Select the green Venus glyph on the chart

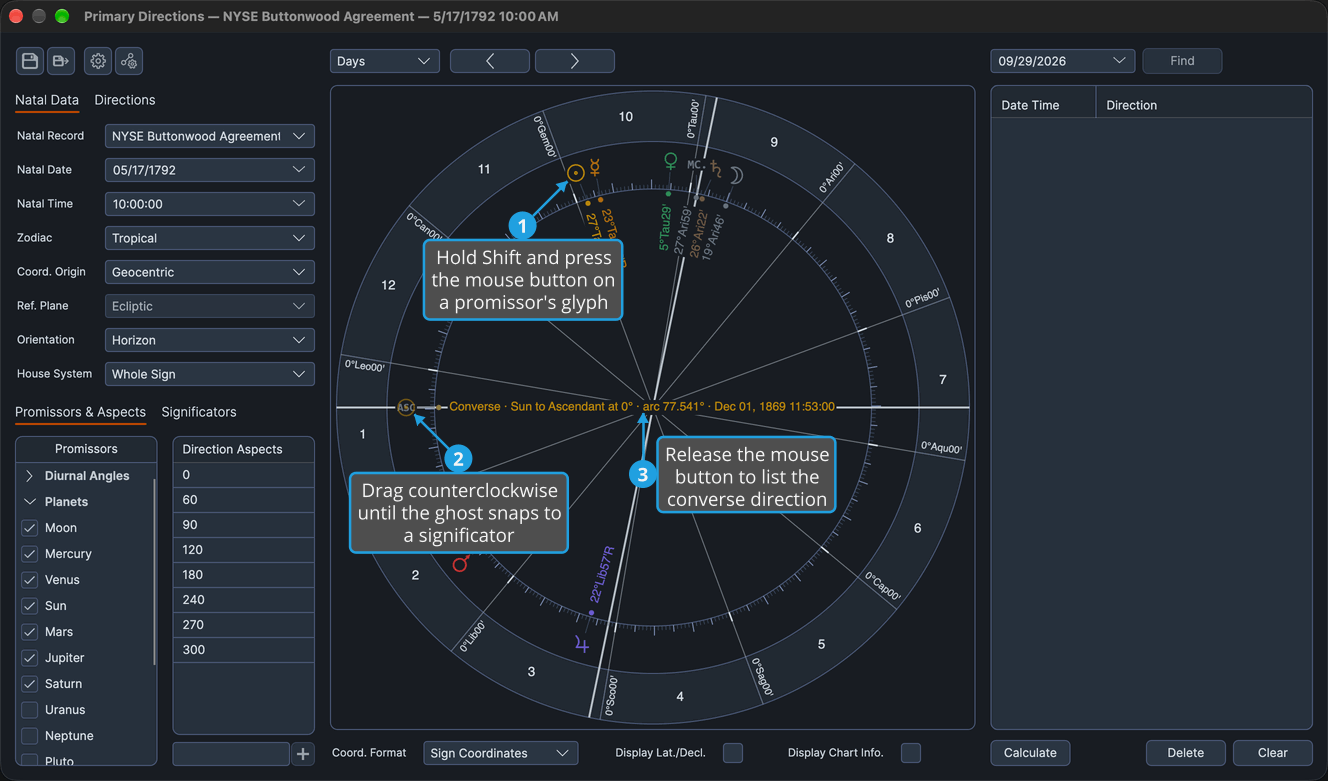671,160
